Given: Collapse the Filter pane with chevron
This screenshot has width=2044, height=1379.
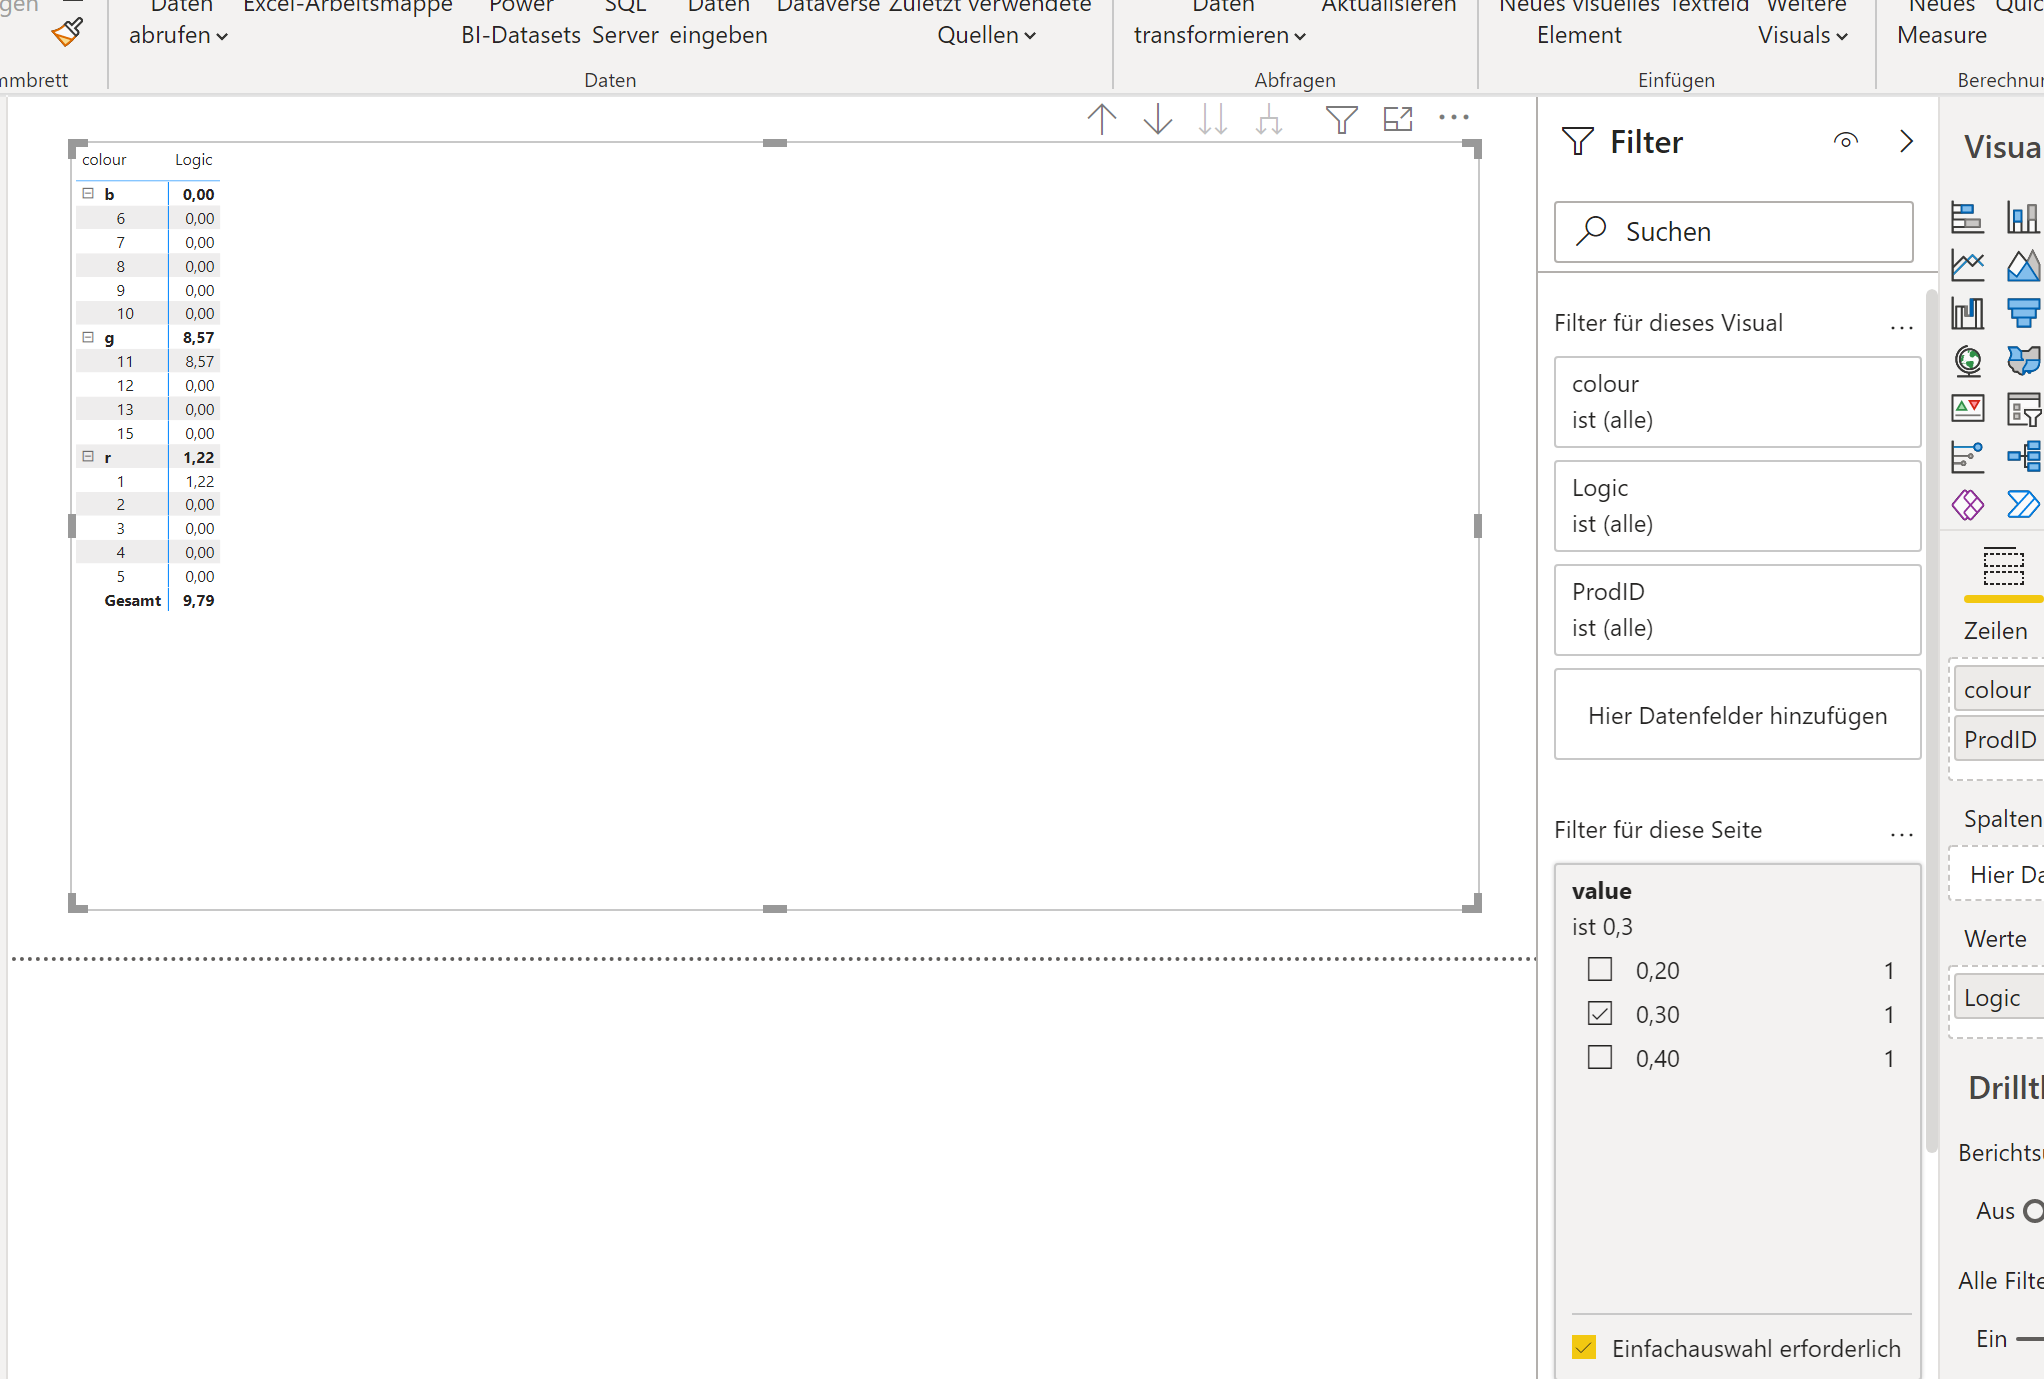Looking at the screenshot, I should click(x=1907, y=141).
